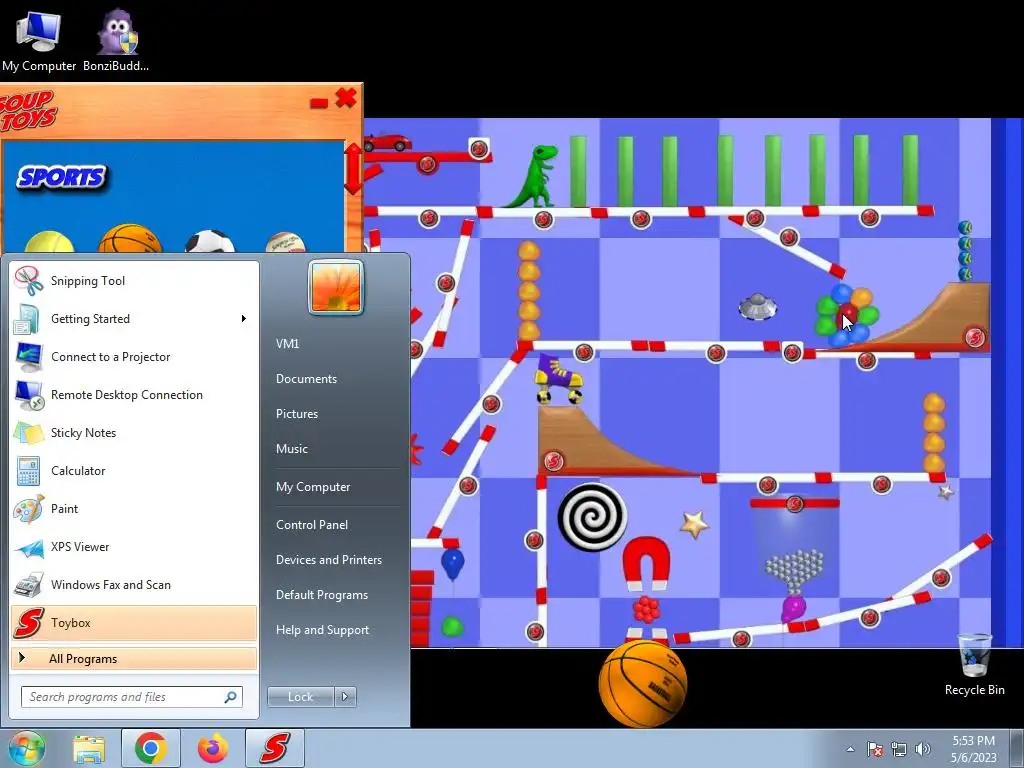The width and height of the screenshot is (1024, 768).
Task: Open Music library link
Action: coord(292,449)
